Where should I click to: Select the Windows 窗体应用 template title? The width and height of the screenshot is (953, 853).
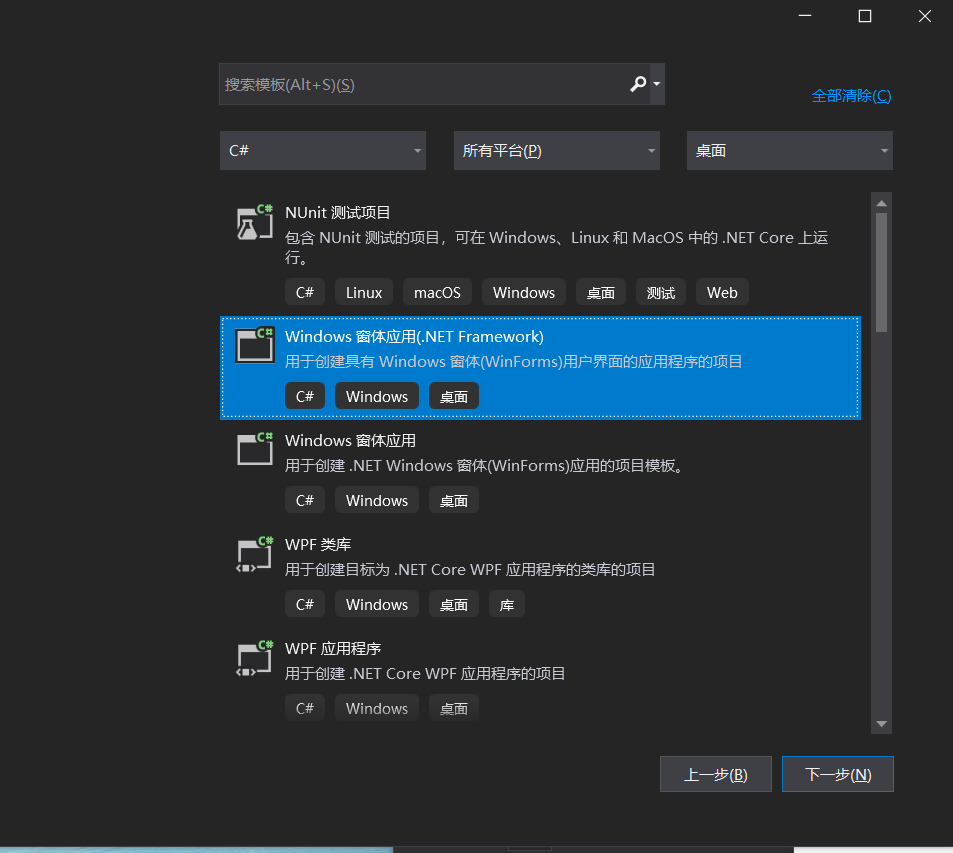(x=351, y=440)
